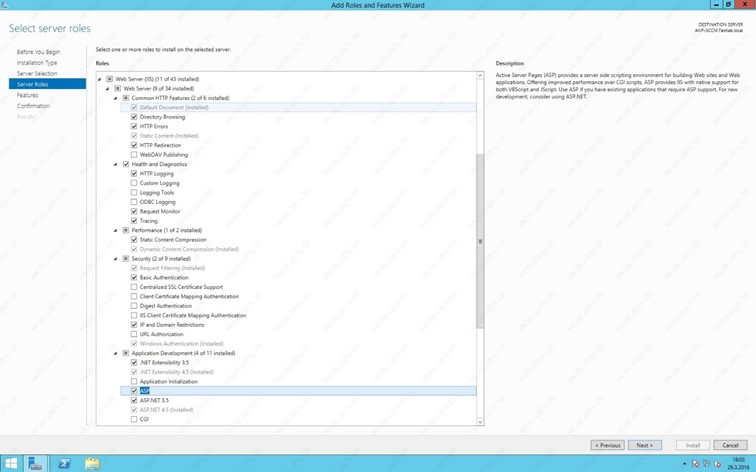This screenshot has height=472, width=756.
Task: Tick the CGI checkbox
Action: [x=134, y=419]
